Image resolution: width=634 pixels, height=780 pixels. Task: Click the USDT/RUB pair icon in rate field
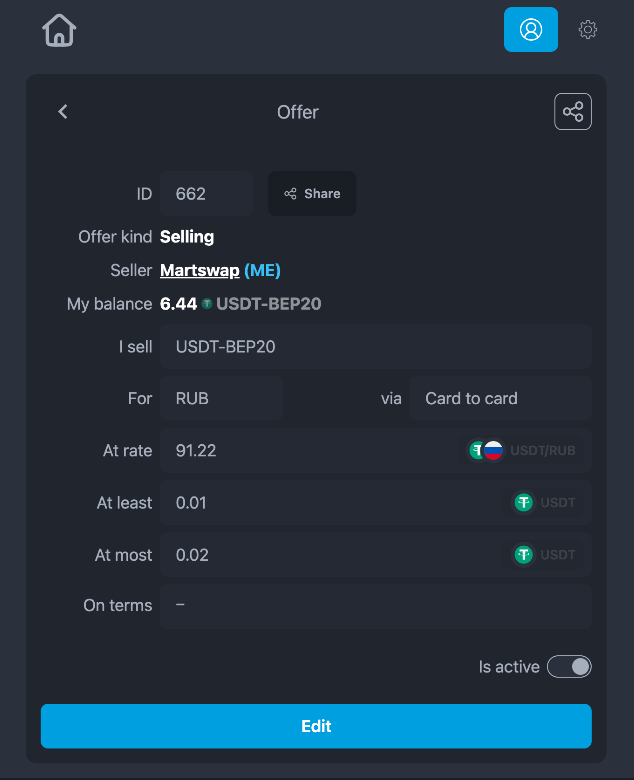click(x=486, y=450)
